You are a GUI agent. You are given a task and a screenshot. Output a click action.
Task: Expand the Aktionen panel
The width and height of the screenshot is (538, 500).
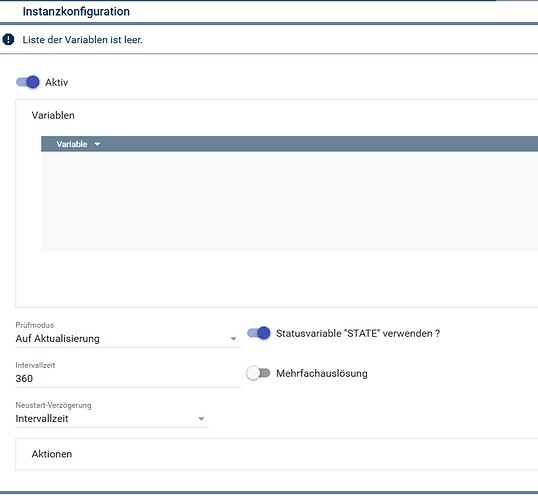[x=277, y=454]
